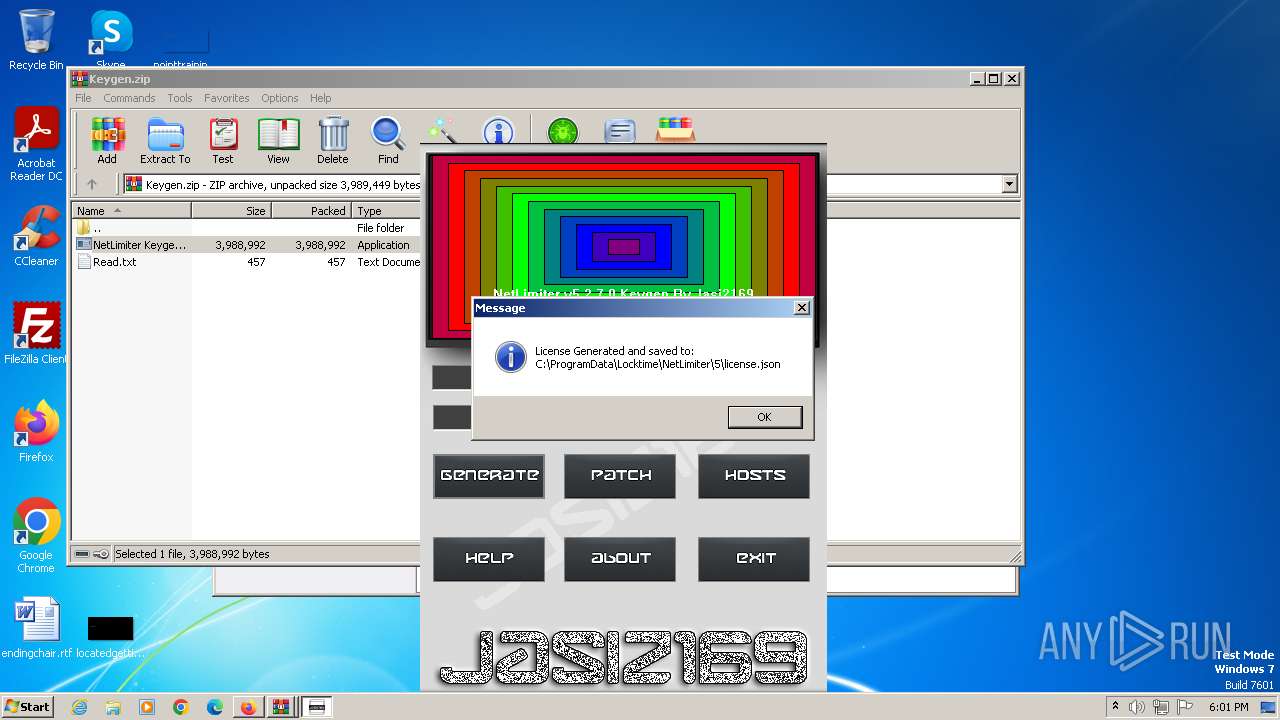Screen dimensions: 1280x720
Task: Open Firefox desktop shortcut
Action: (x=36, y=432)
